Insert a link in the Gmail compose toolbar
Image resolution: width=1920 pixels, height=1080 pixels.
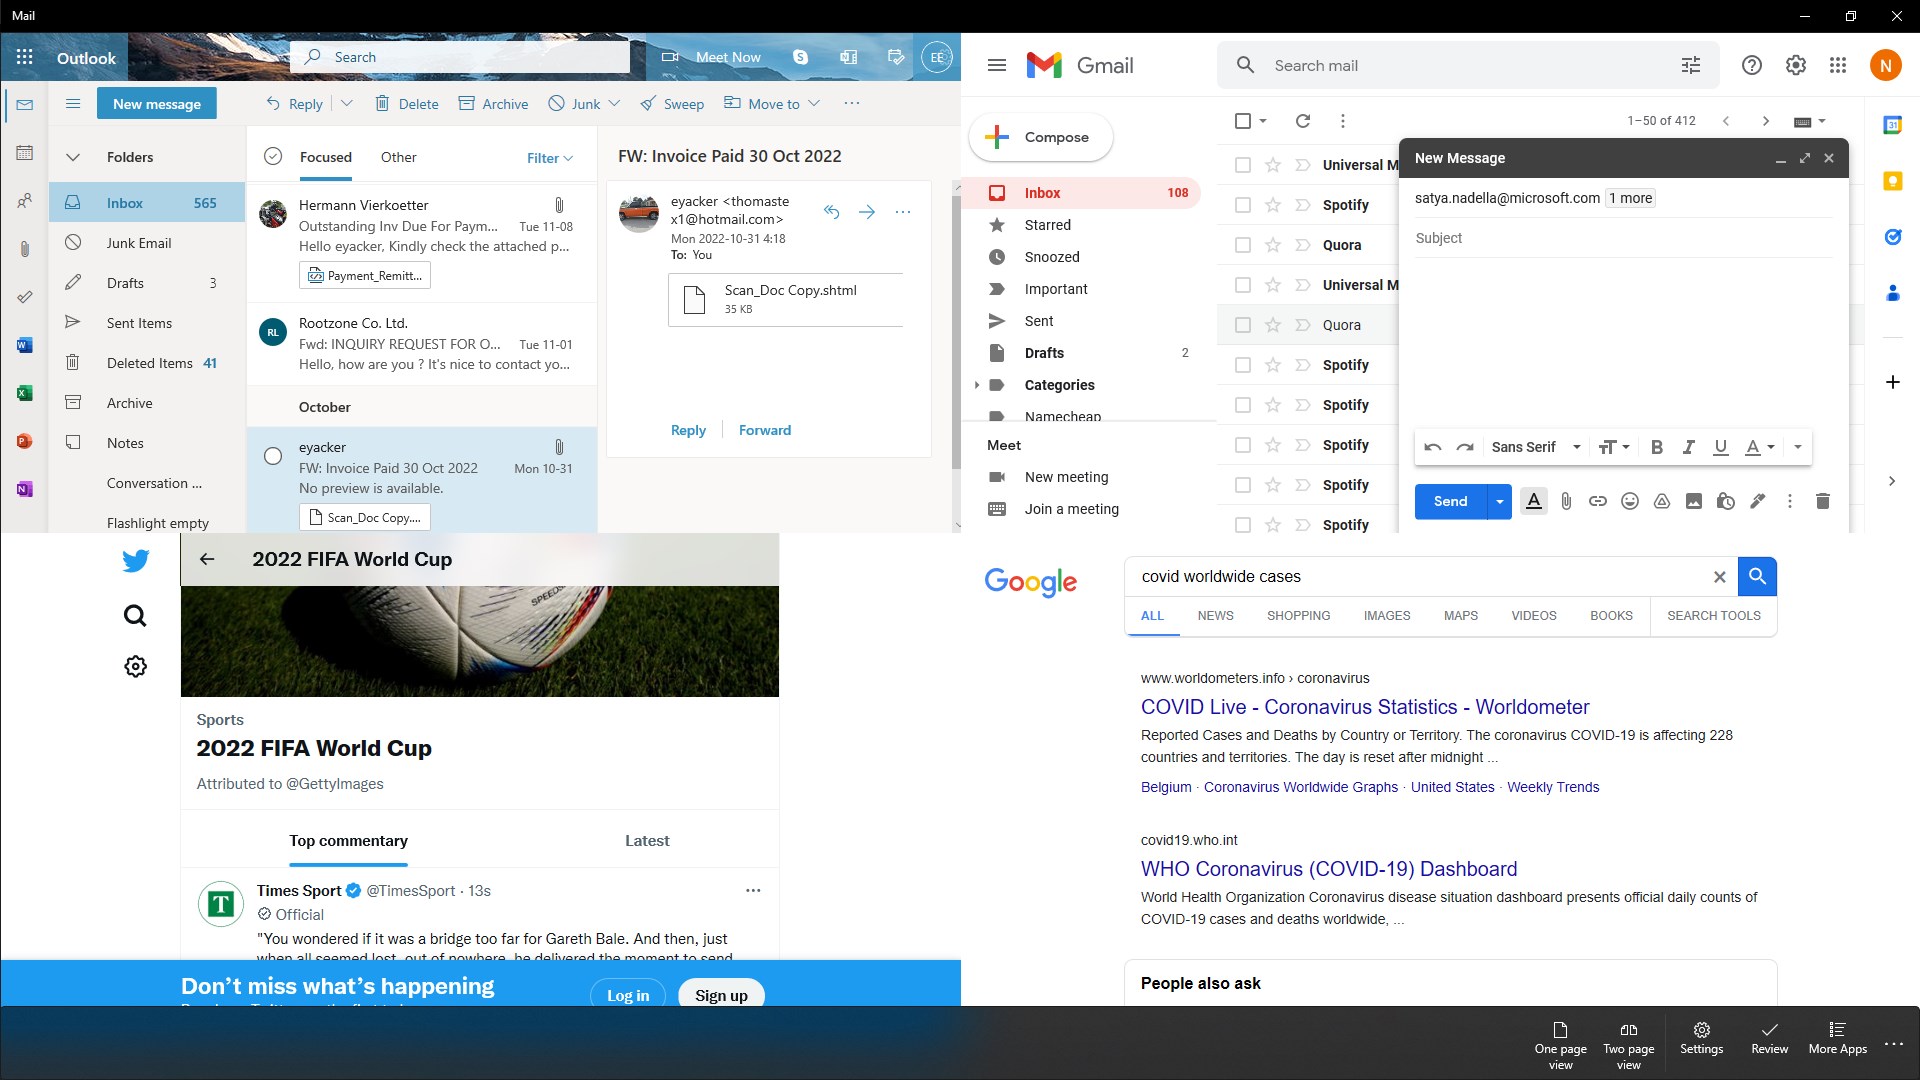[x=1598, y=501]
